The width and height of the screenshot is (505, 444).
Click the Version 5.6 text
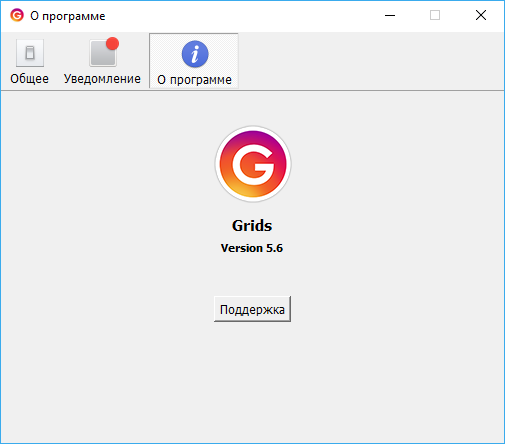252,248
